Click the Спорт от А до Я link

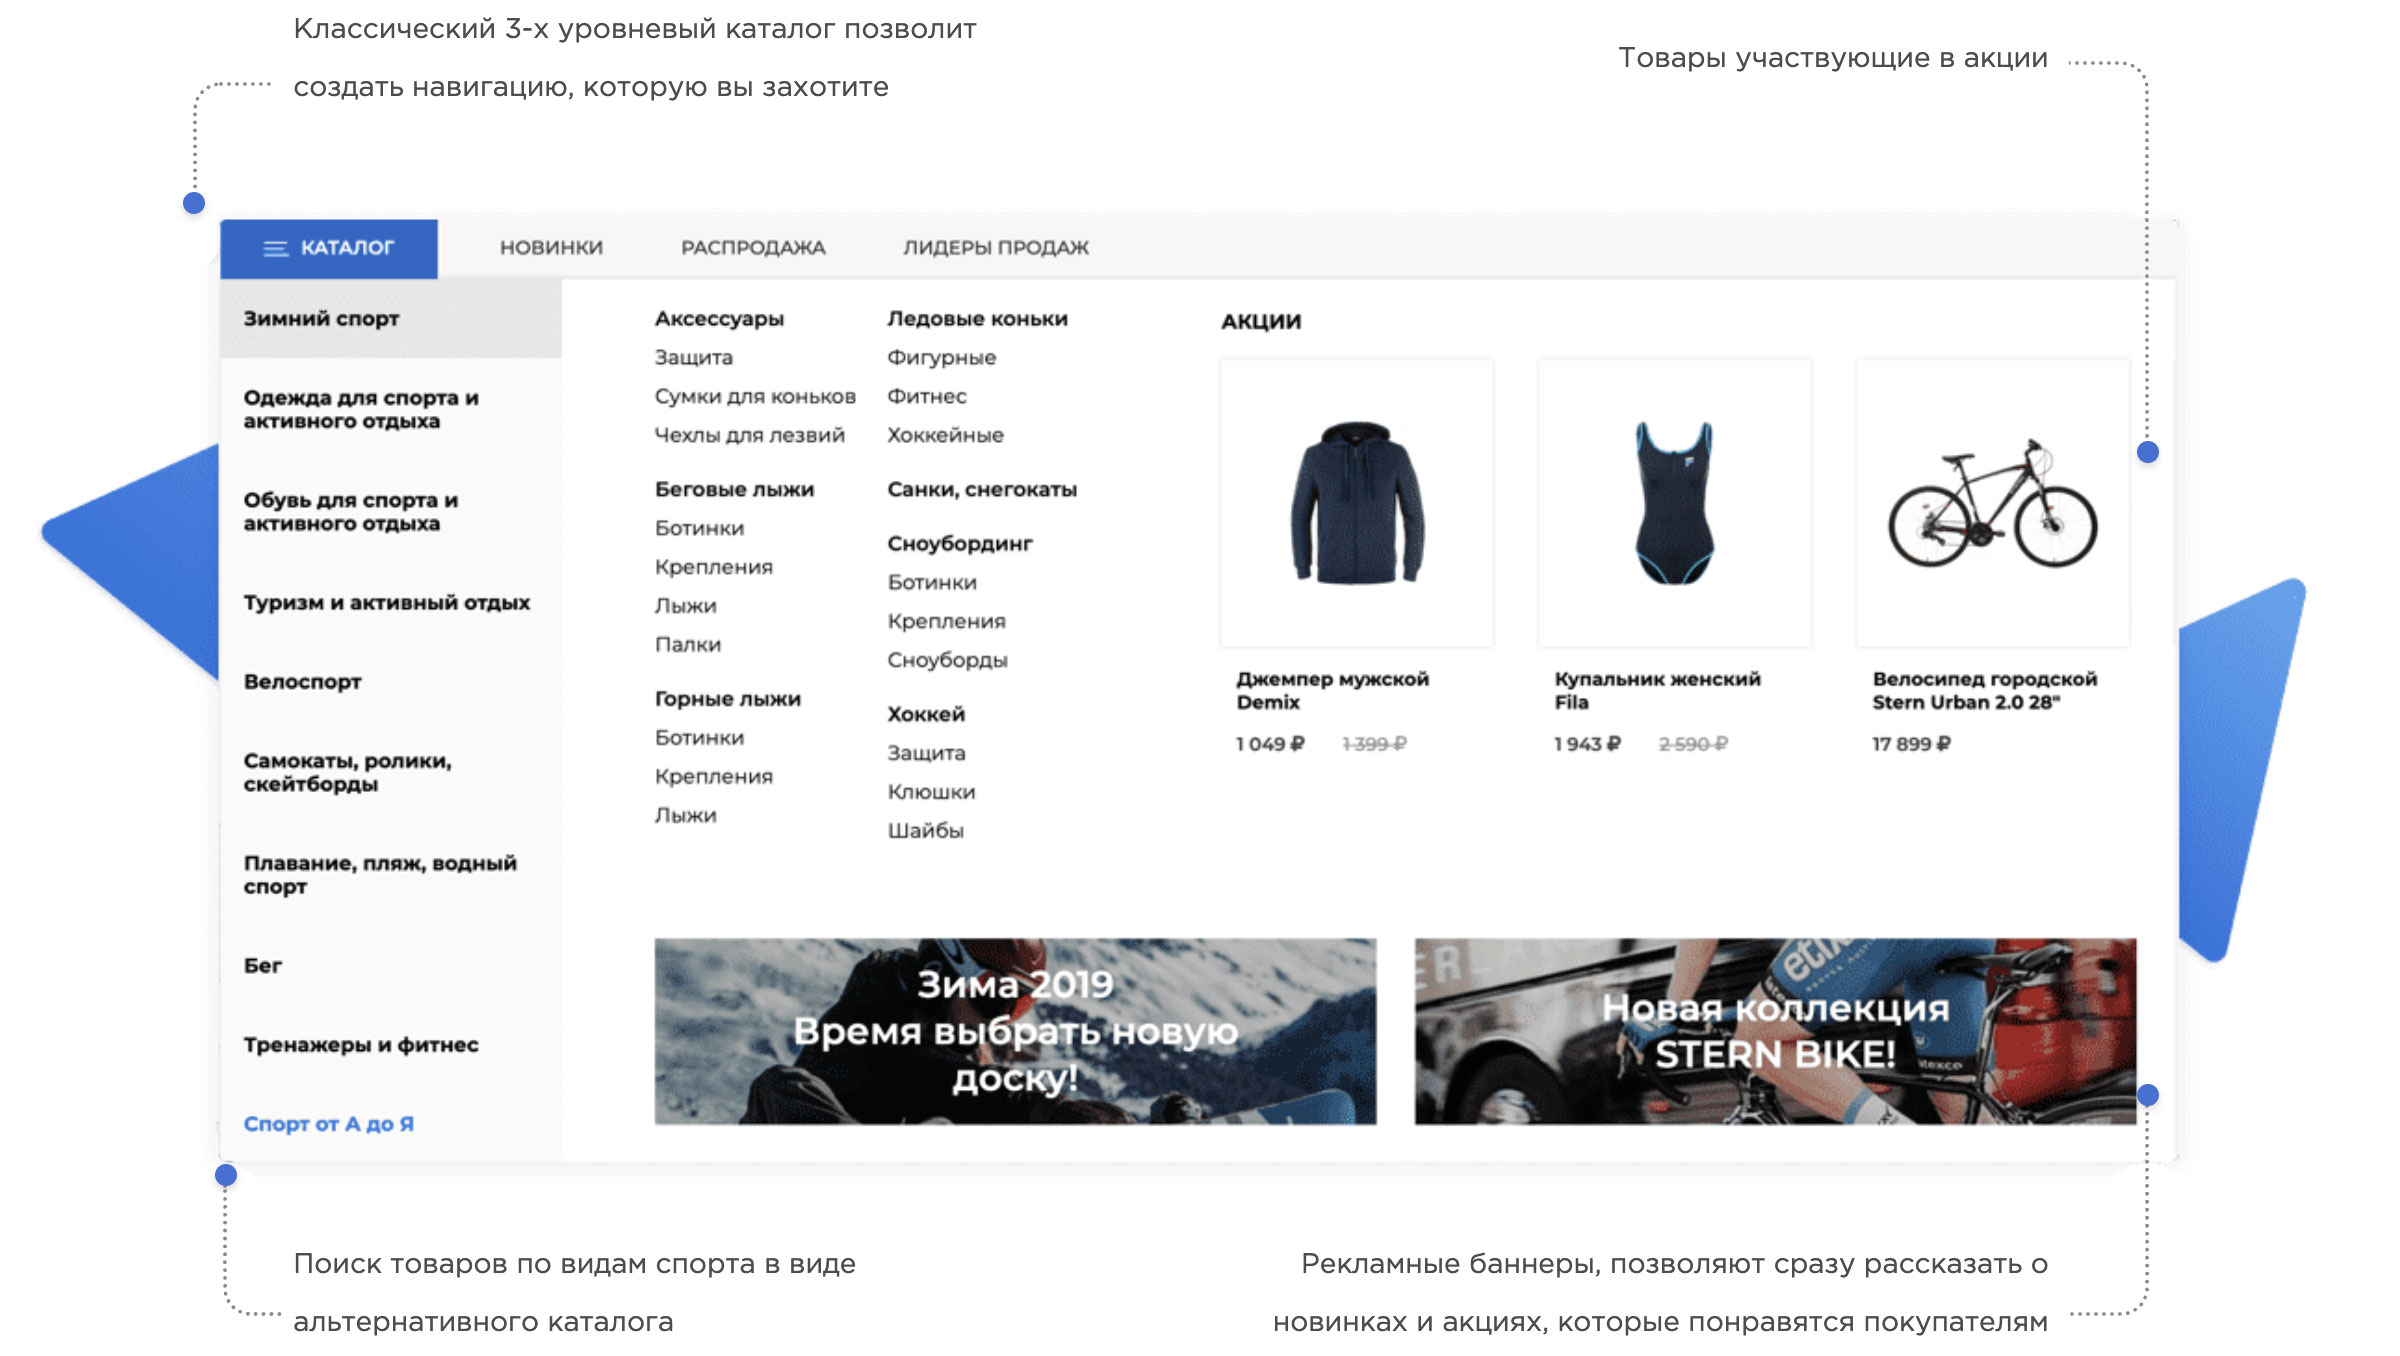coord(328,1124)
